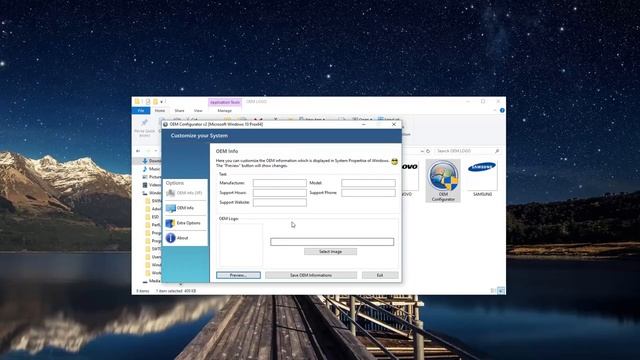Click the Select Image button
This screenshot has height=360, width=640.
(x=330, y=252)
